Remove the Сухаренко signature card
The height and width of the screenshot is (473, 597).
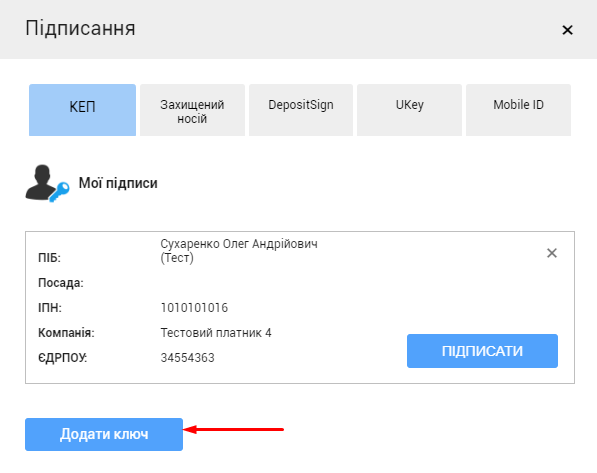click(x=552, y=253)
